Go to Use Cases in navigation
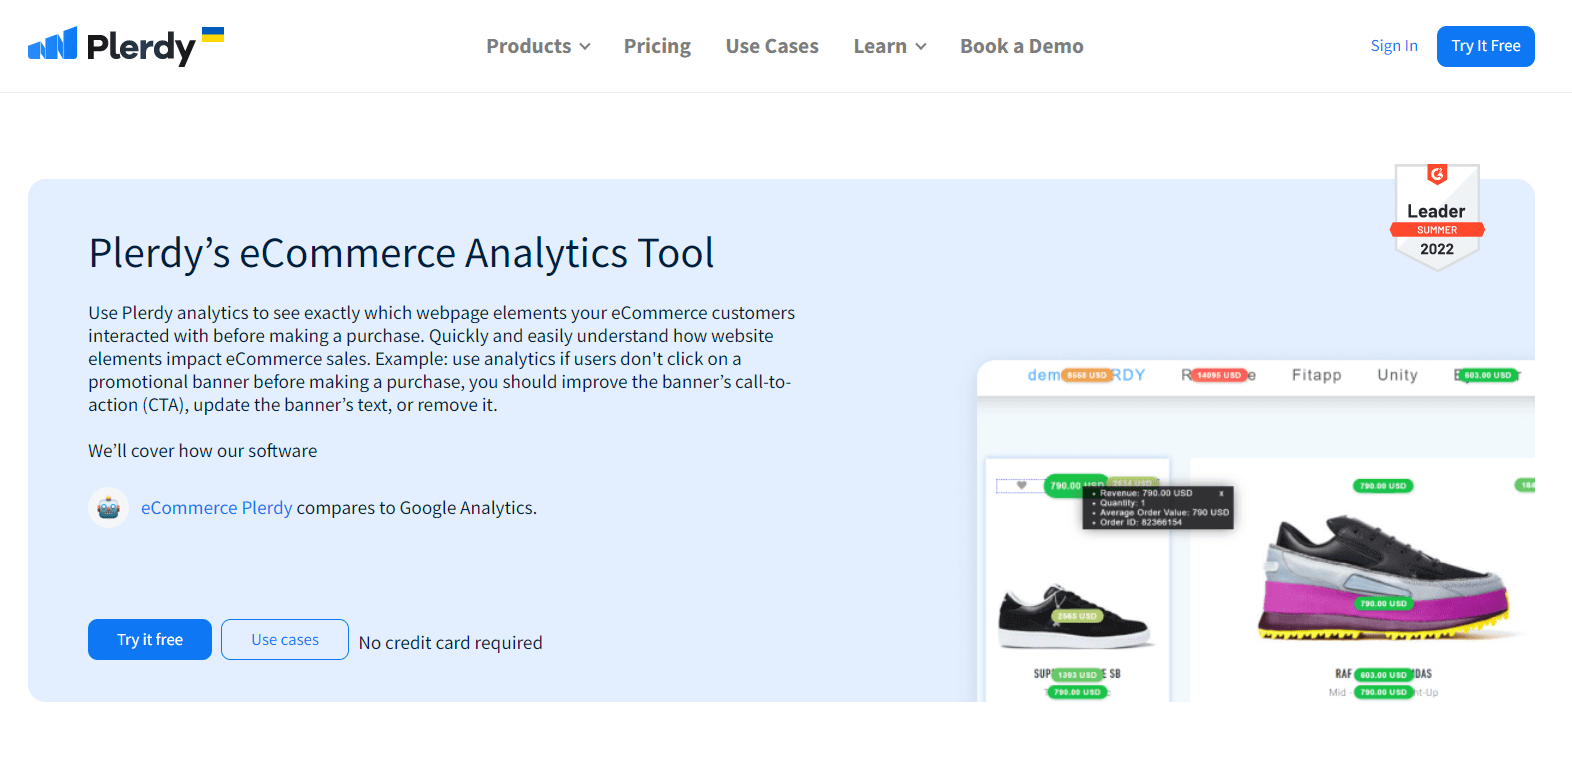 (x=772, y=46)
